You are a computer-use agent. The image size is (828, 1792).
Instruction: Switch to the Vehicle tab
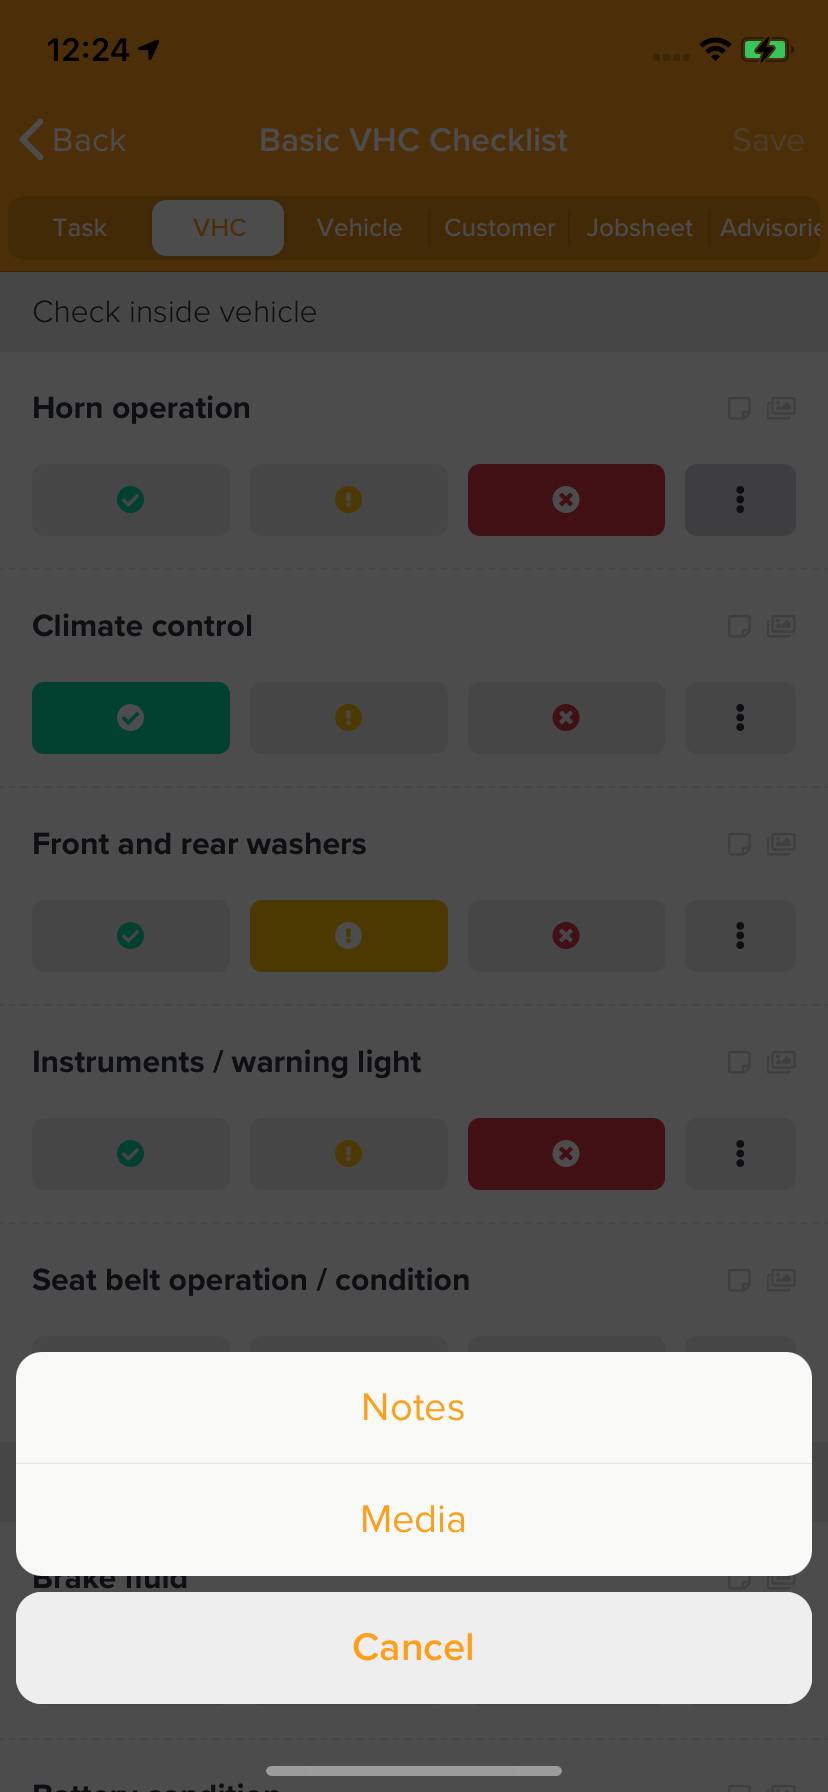(x=359, y=228)
